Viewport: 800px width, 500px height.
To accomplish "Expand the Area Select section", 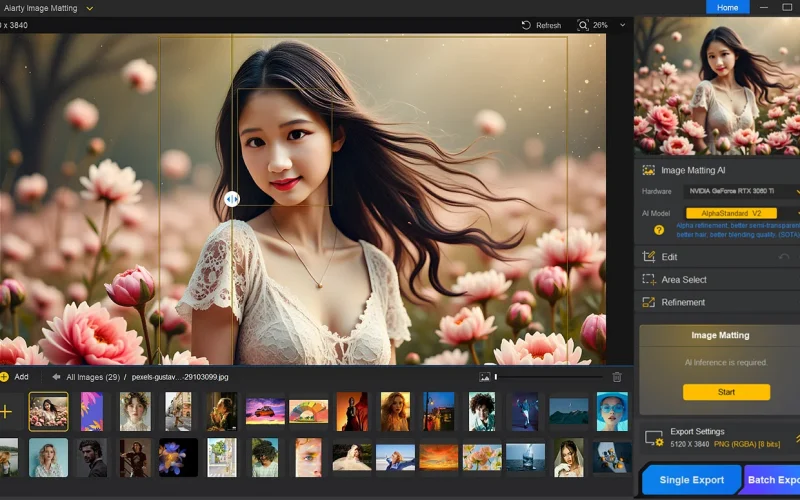I will pyautogui.click(x=683, y=280).
